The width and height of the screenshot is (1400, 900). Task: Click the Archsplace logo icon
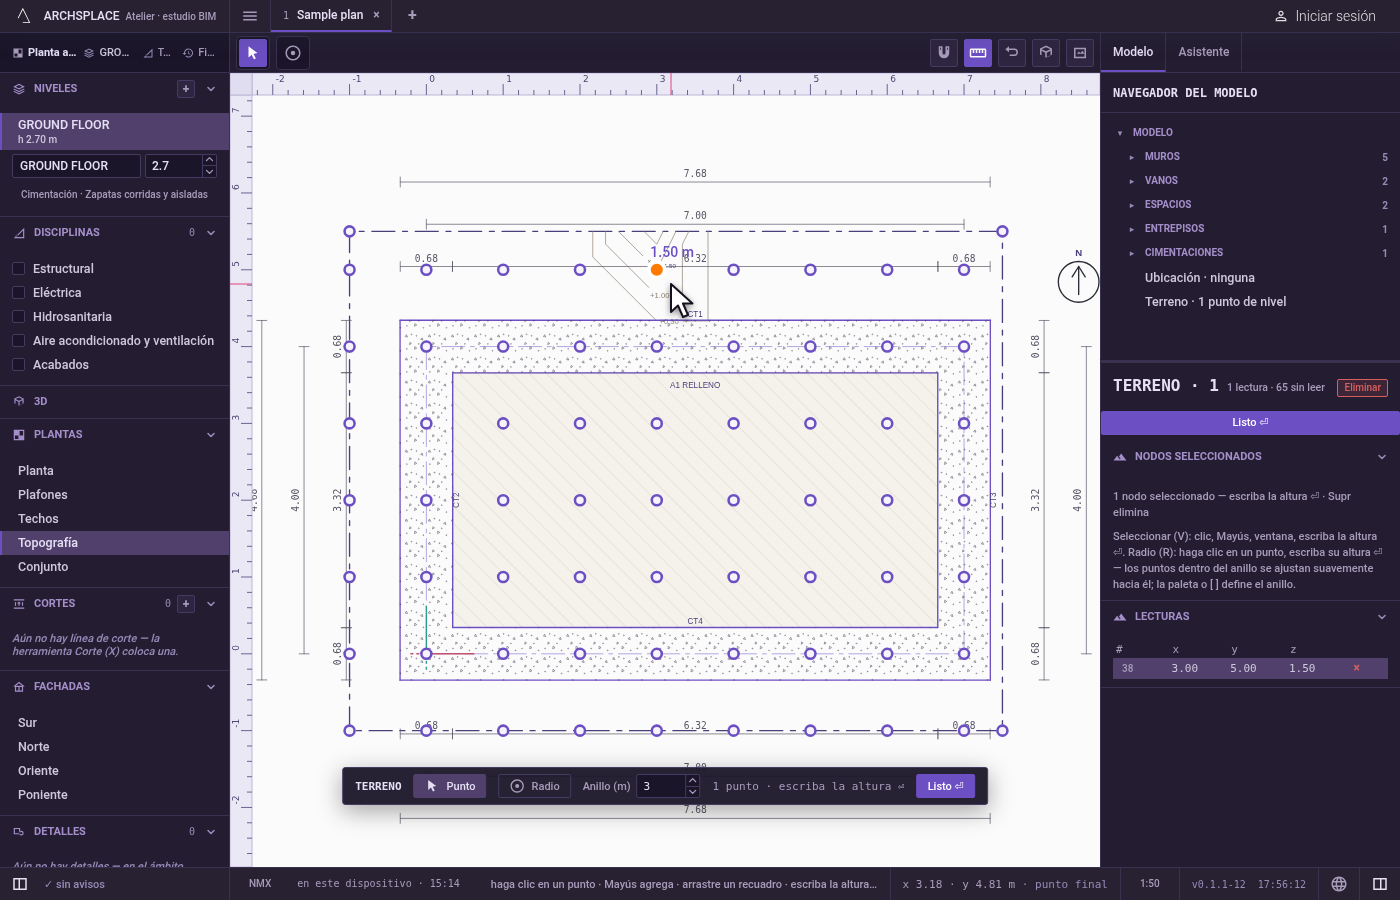point(24,16)
